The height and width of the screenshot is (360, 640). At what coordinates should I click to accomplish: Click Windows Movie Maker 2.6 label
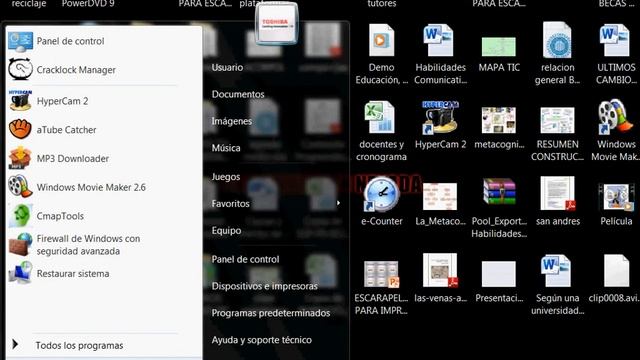(91, 187)
